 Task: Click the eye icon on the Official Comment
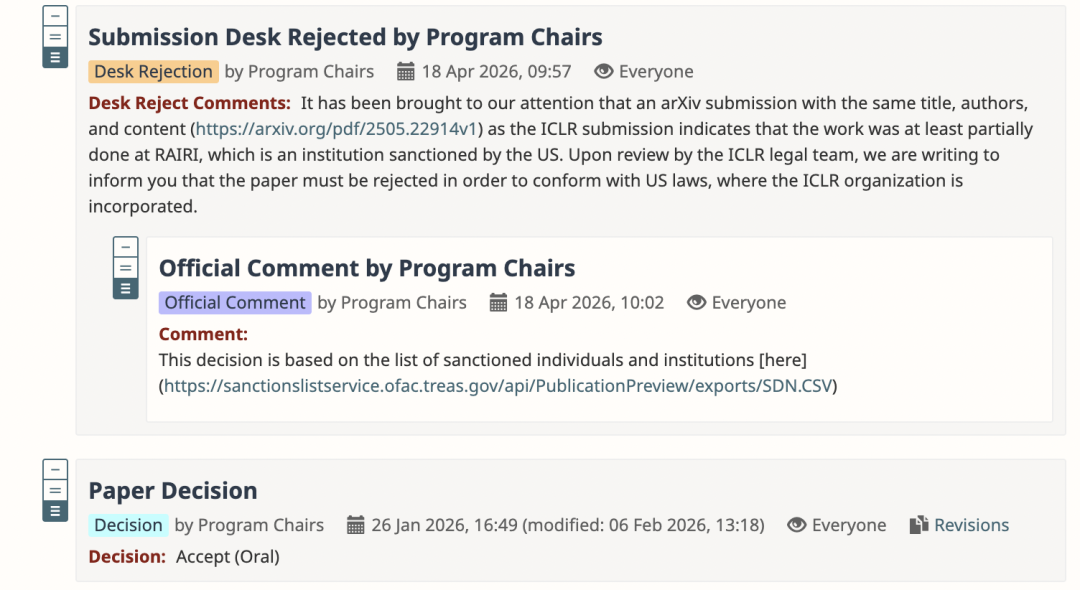coord(696,303)
